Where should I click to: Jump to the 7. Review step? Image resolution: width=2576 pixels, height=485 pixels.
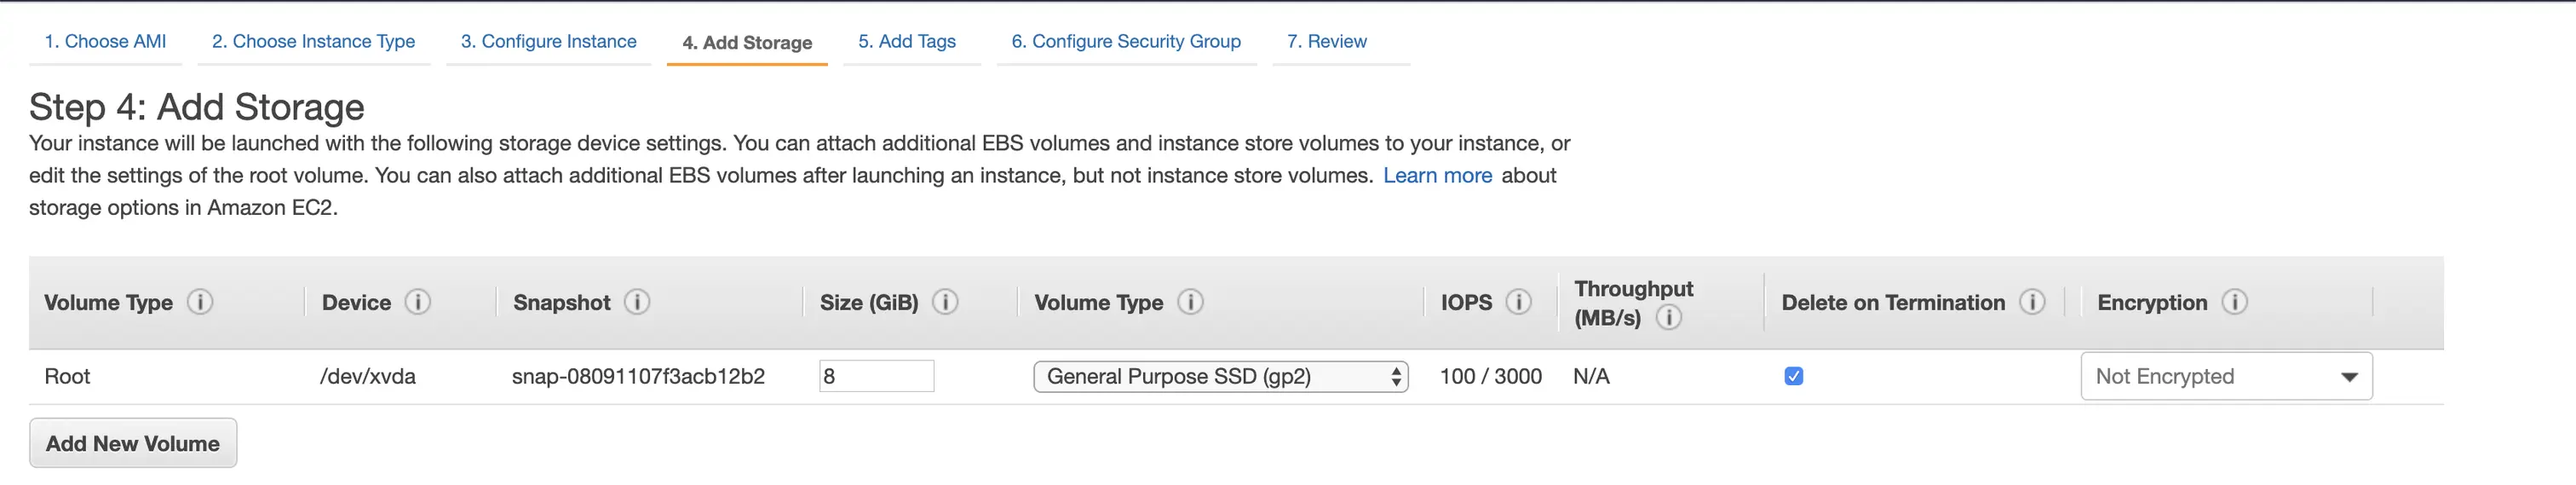pyautogui.click(x=1326, y=42)
